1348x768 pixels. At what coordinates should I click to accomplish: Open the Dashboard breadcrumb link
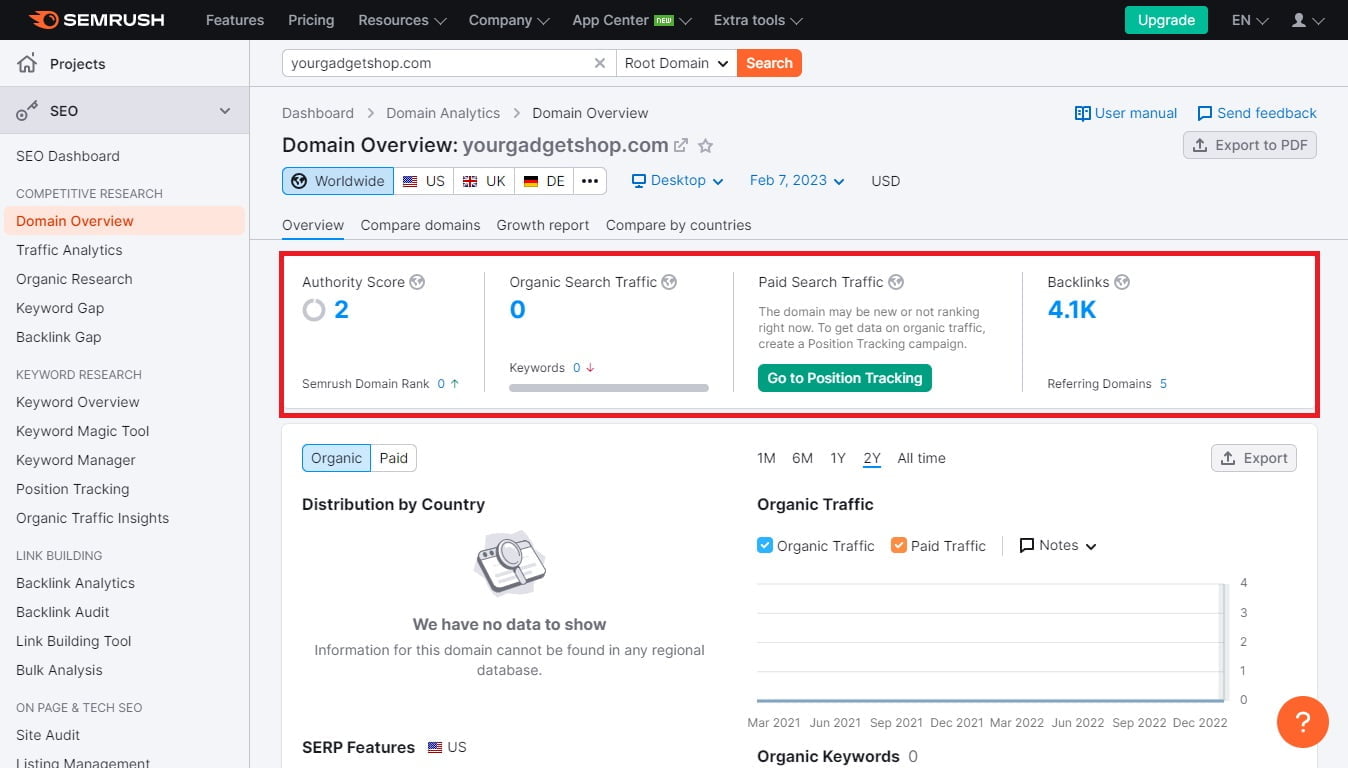(x=318, y=113)
